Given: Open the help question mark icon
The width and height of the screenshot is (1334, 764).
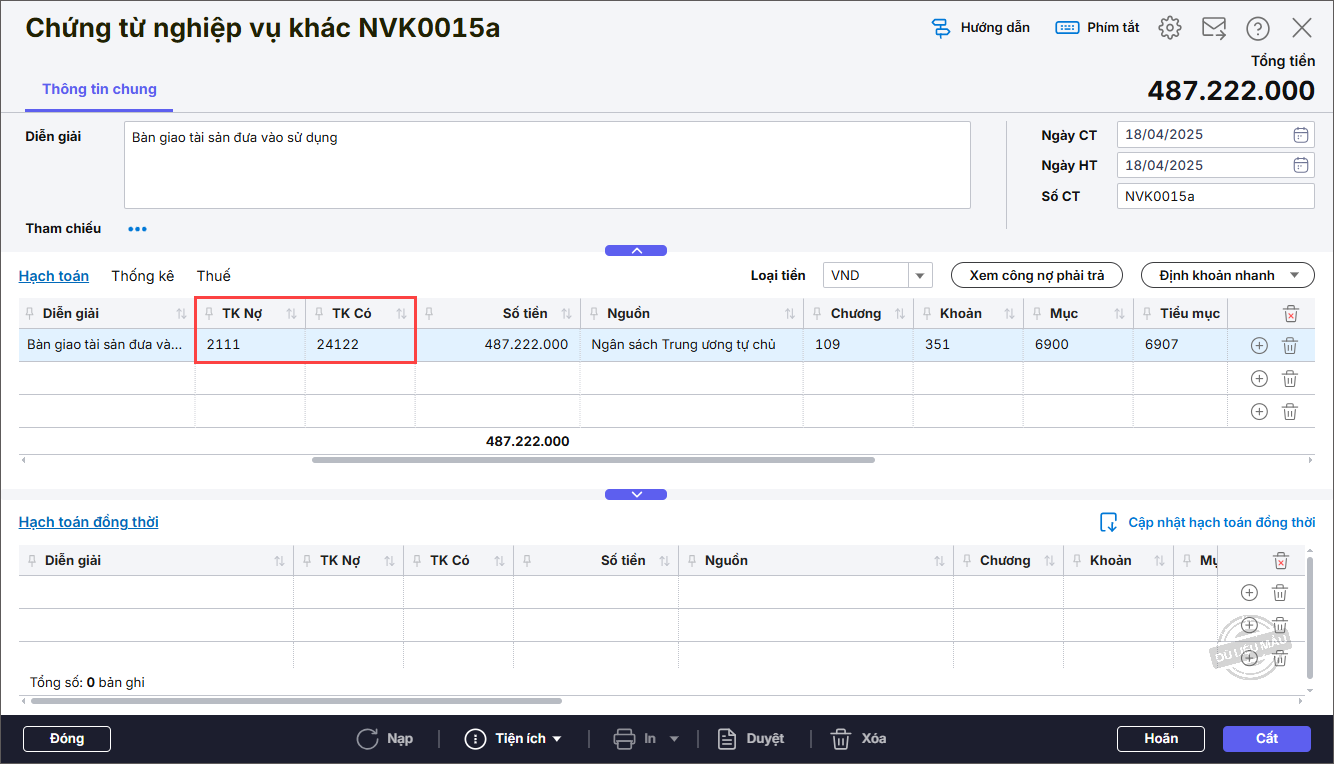Looking at the screenshot, I should (x=1258, y=28).
